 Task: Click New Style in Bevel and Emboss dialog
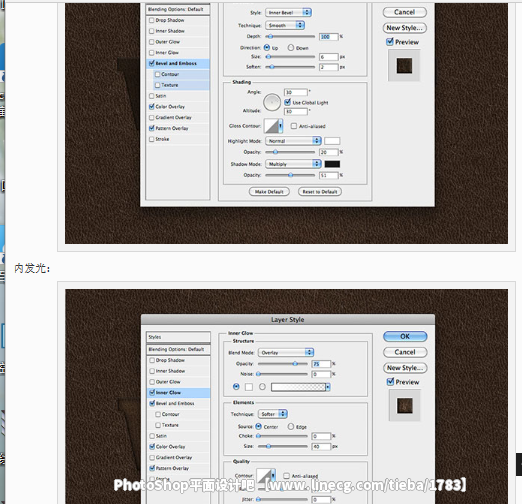405,28
